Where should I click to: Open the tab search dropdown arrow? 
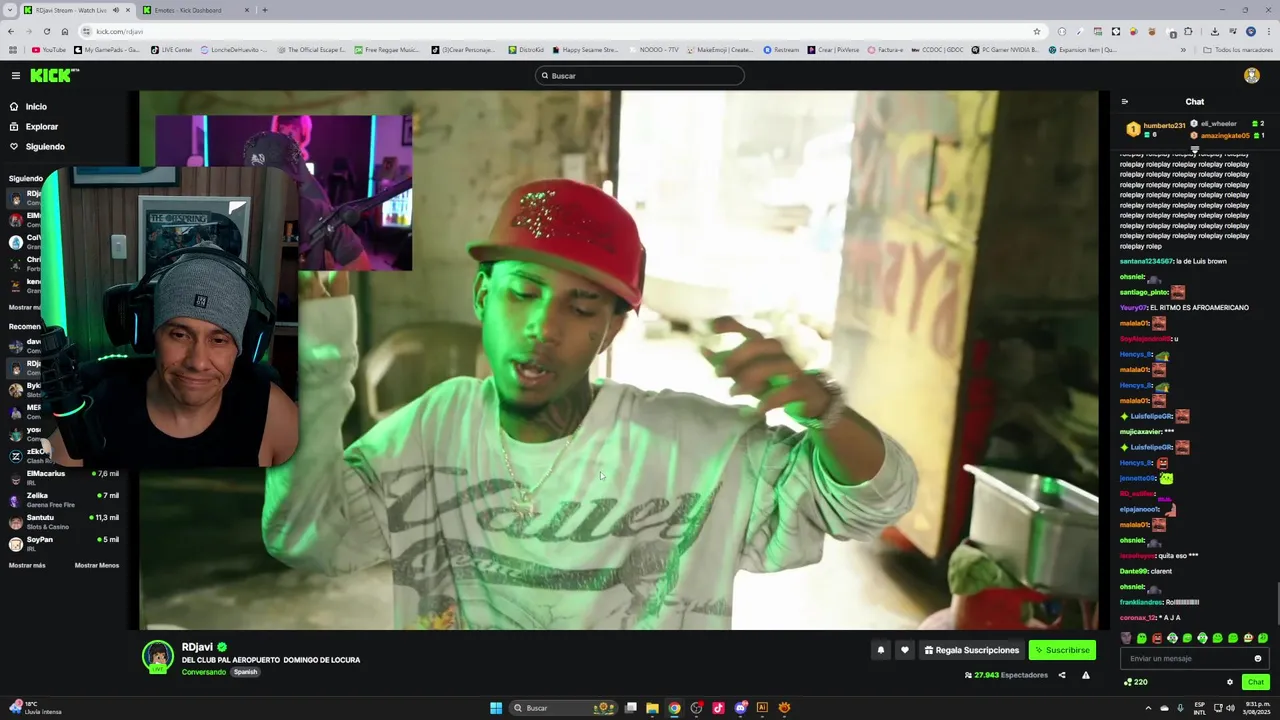(9, 10)
